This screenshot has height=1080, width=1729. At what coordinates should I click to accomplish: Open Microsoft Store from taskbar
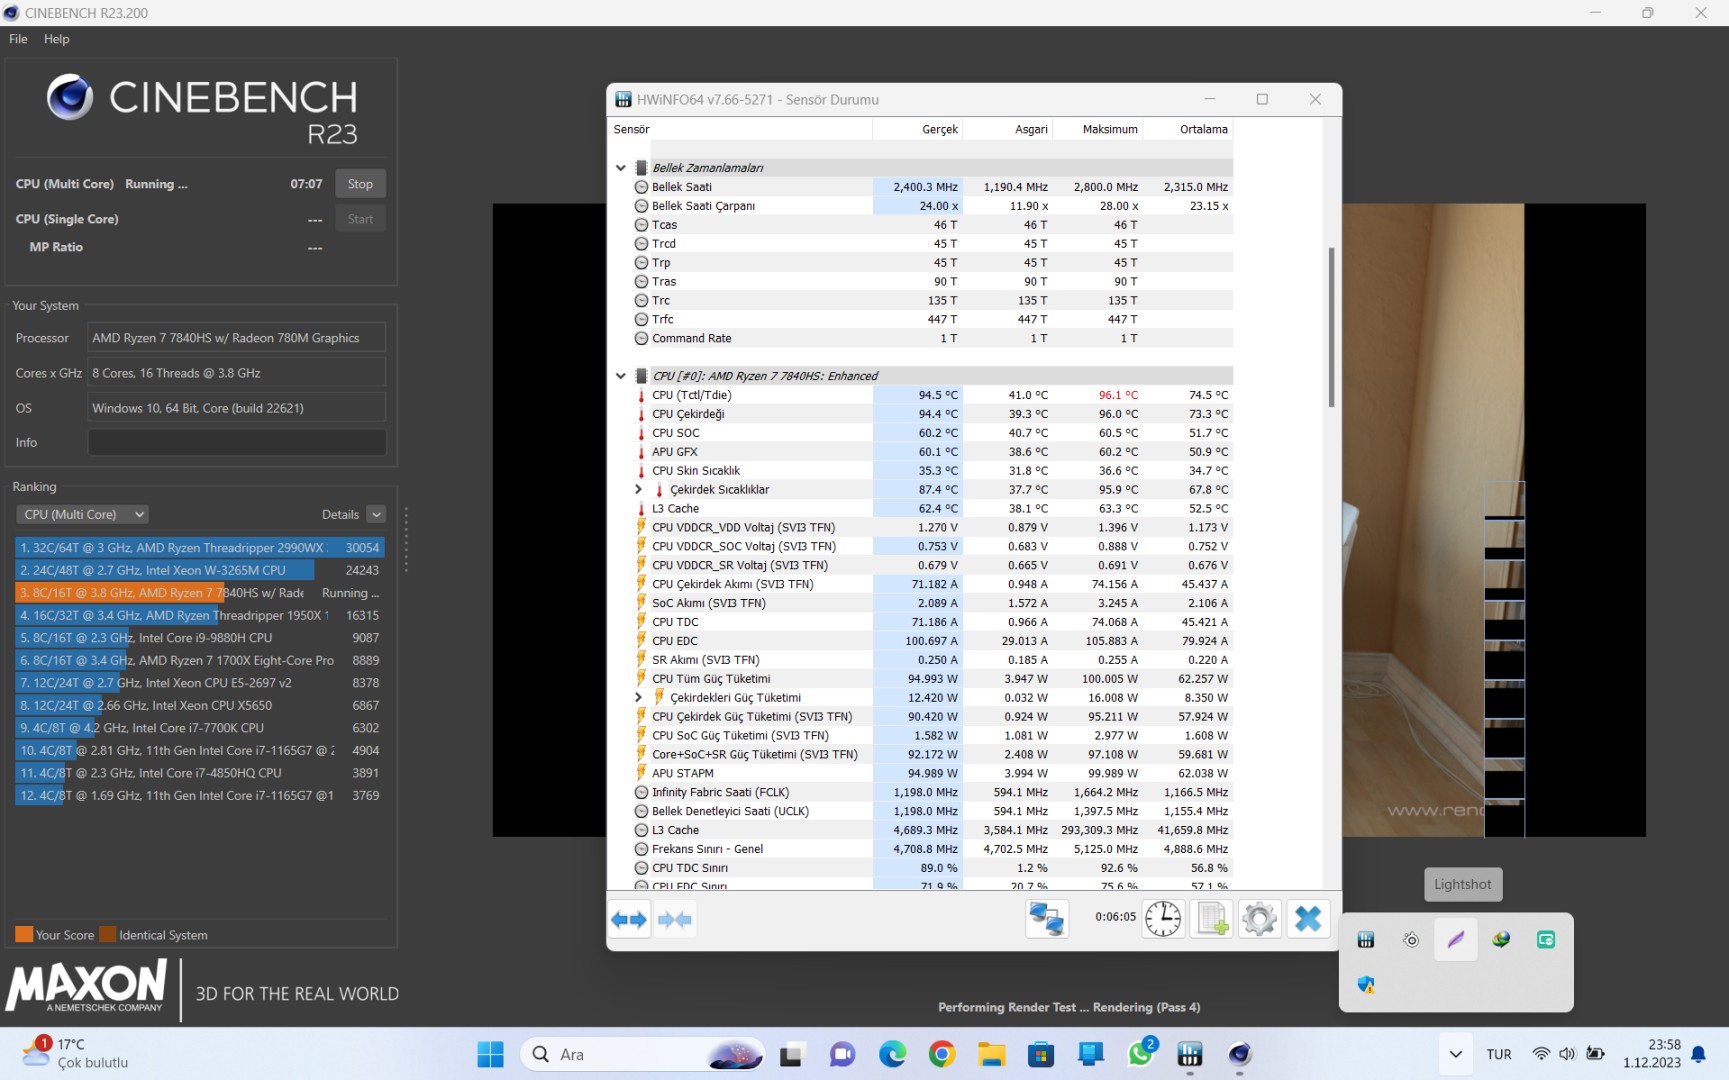click(x=1041, y=1054)
